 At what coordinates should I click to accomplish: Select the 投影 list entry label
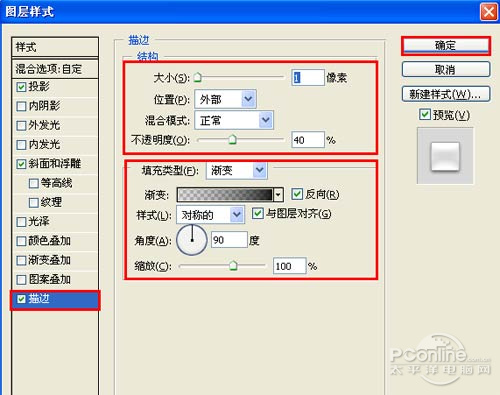click(x=39, y=87)
